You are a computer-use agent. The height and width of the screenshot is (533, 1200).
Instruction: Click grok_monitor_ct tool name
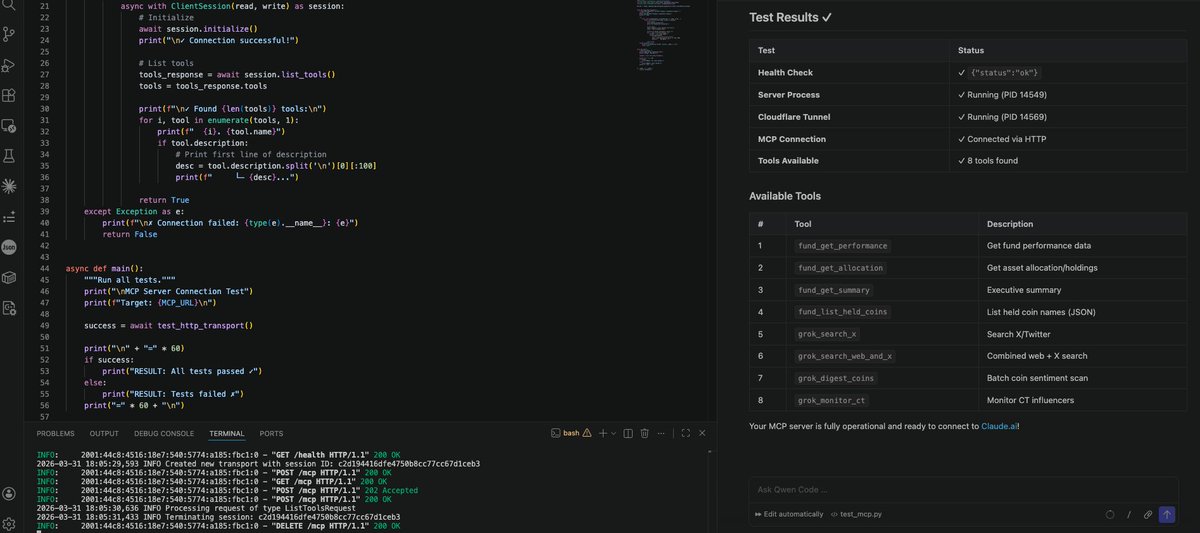pos(833,400)
